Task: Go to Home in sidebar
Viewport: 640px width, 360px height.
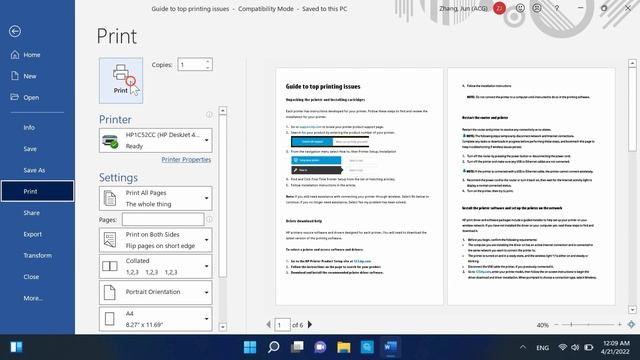Action: tap(37, 55)
